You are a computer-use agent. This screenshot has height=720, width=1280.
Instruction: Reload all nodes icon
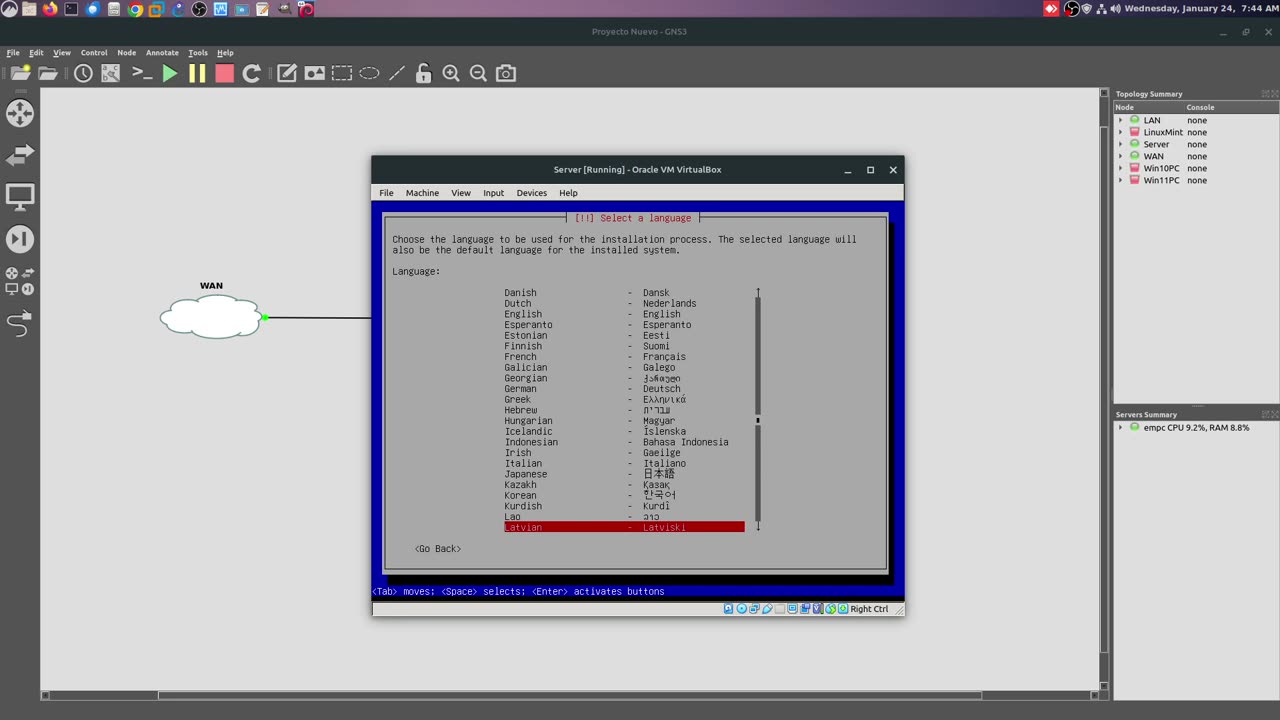pyautogui.click(x=252, y=73)
